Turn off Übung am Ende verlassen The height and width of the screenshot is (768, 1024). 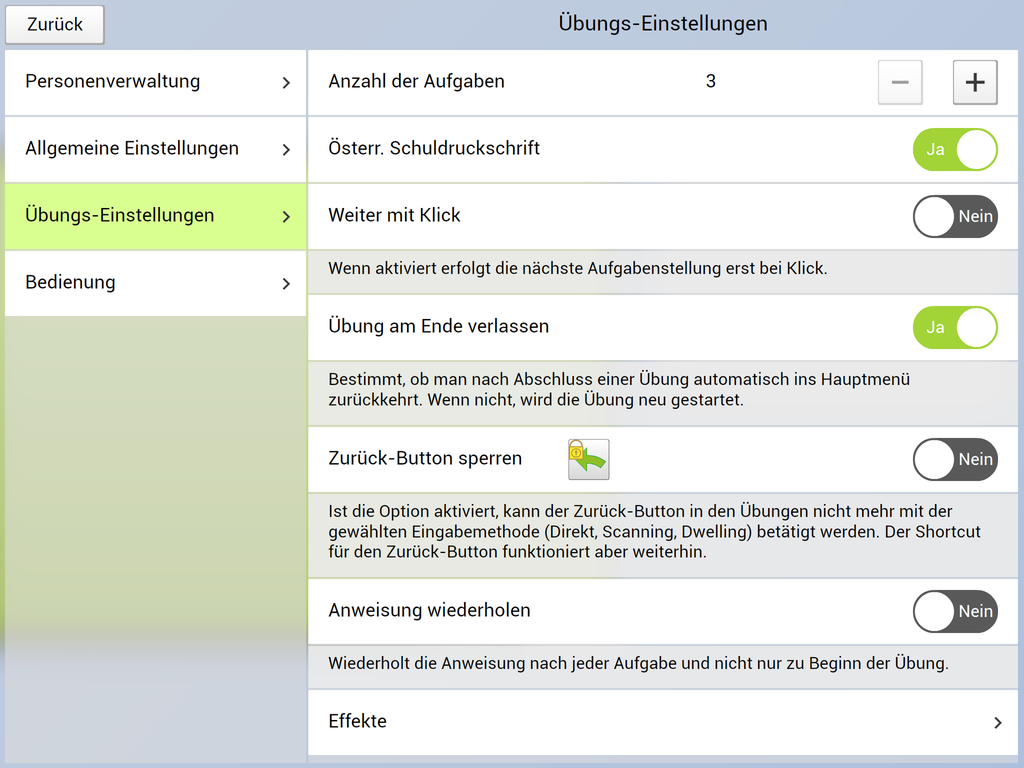[955, 327]
